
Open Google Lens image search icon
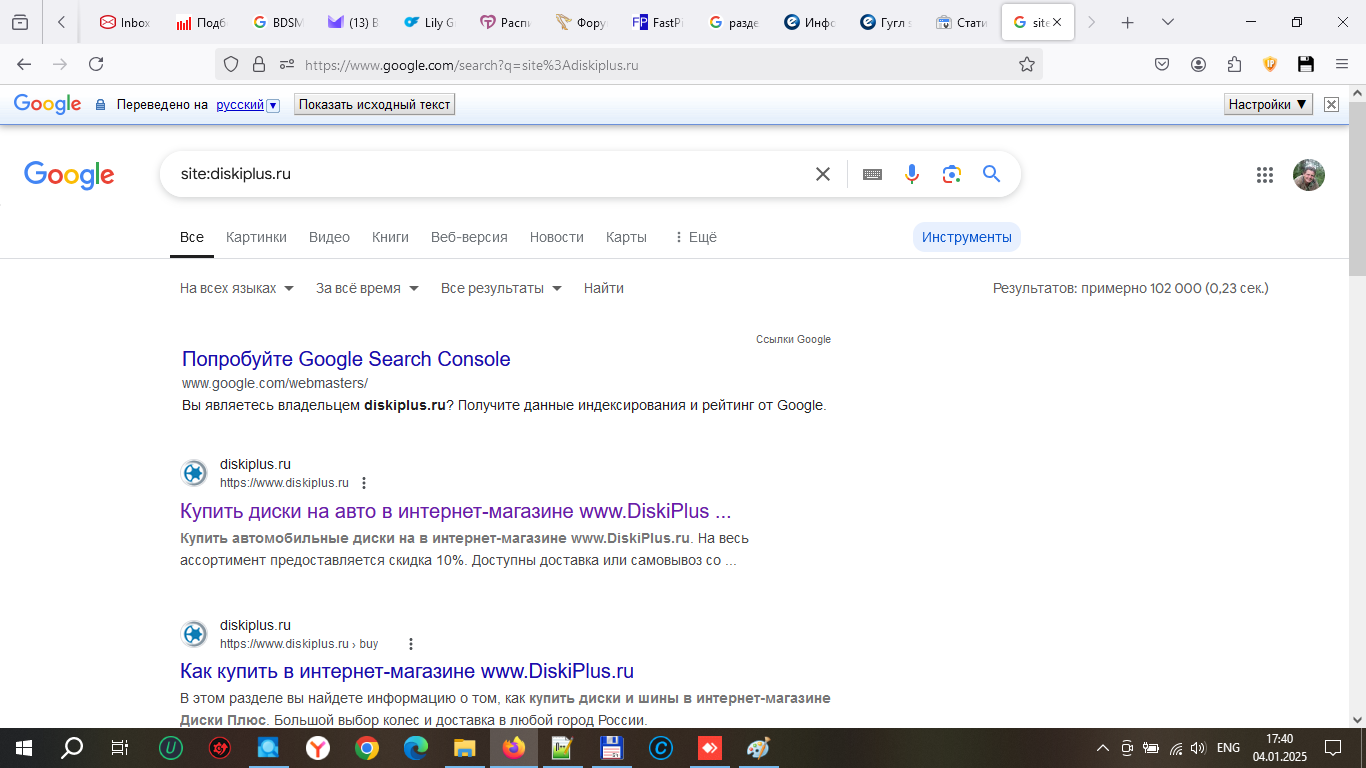pos(951,174)
